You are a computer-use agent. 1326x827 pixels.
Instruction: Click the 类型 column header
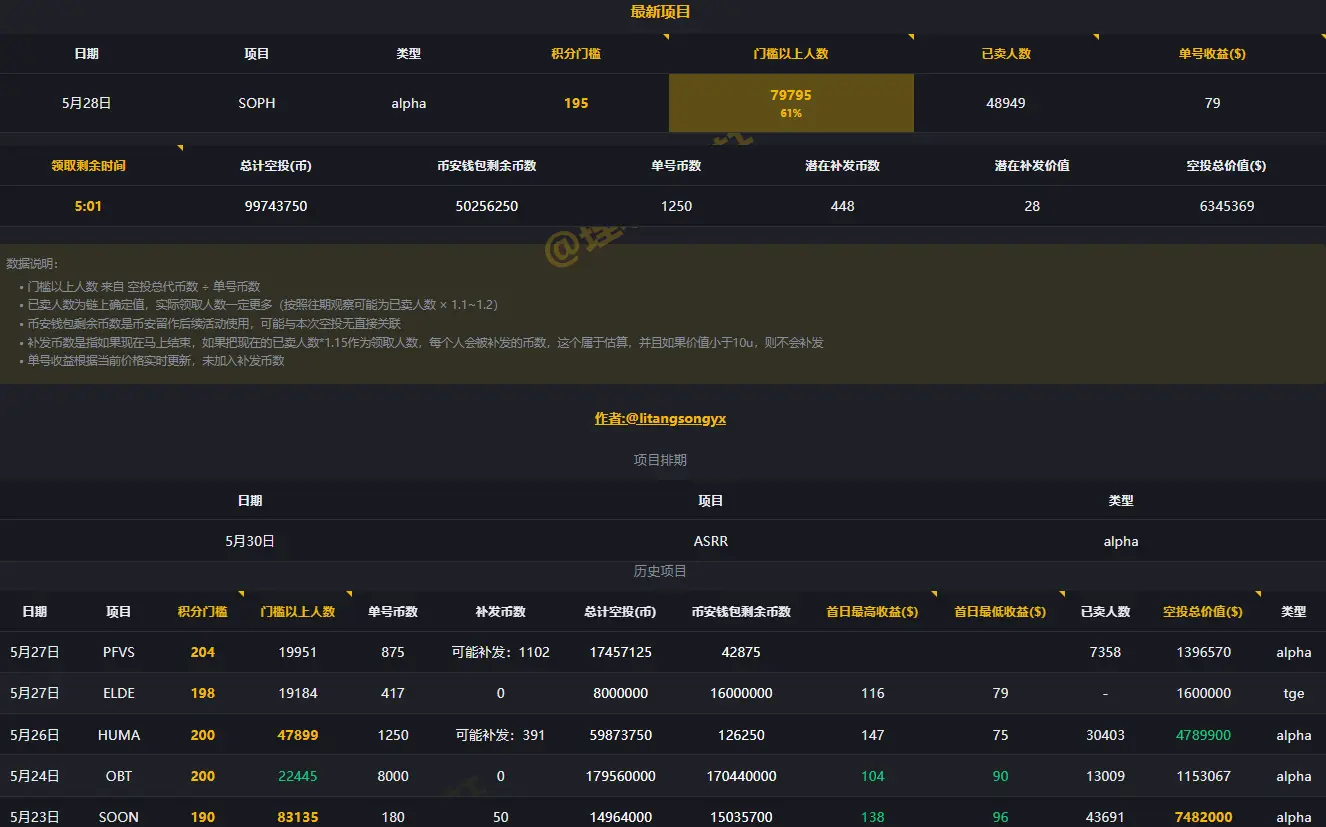408,54
